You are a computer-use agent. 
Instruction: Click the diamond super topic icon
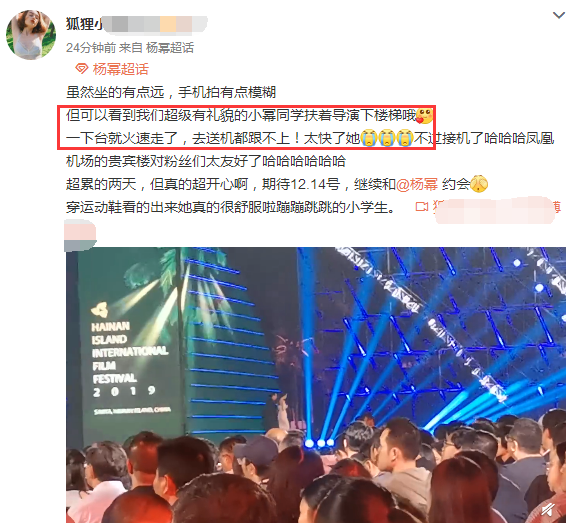(x=81, y=69)
